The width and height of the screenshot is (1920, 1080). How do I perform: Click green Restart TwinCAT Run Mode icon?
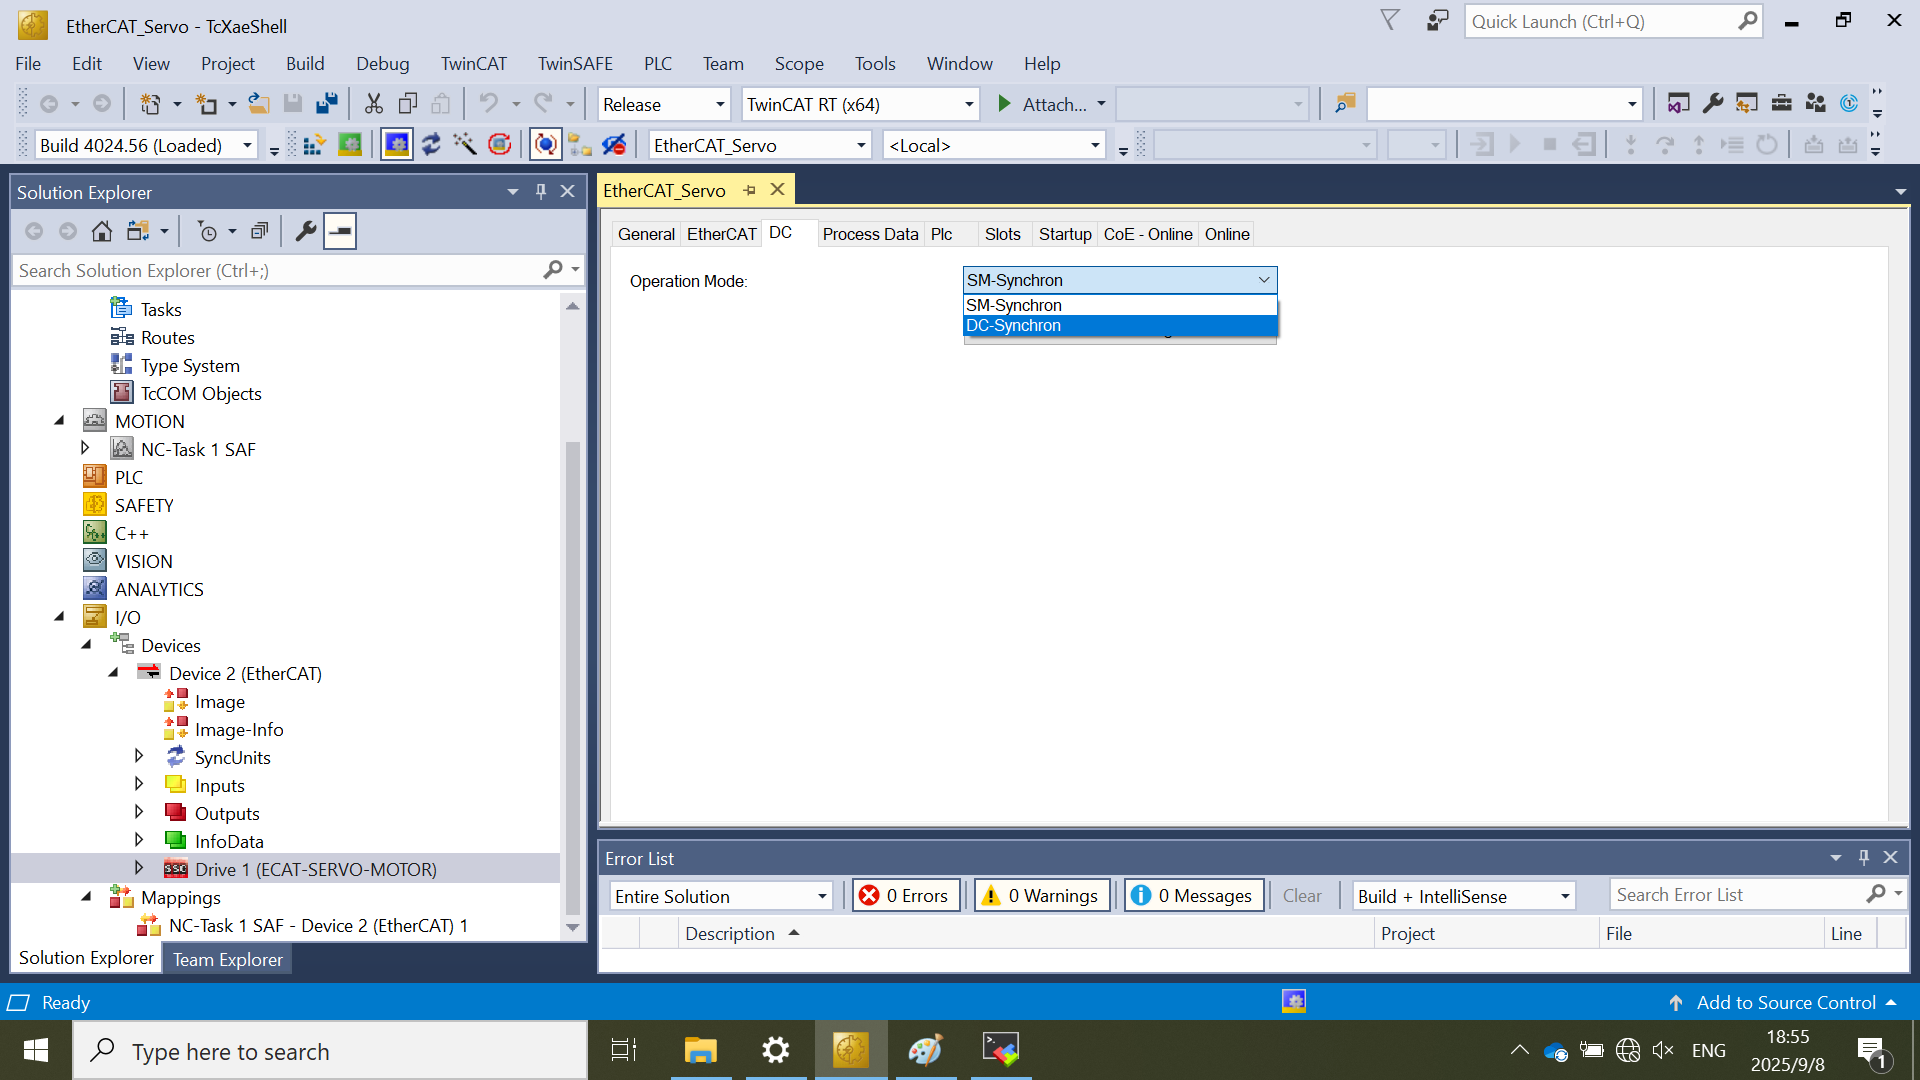(x=349, y=146)
